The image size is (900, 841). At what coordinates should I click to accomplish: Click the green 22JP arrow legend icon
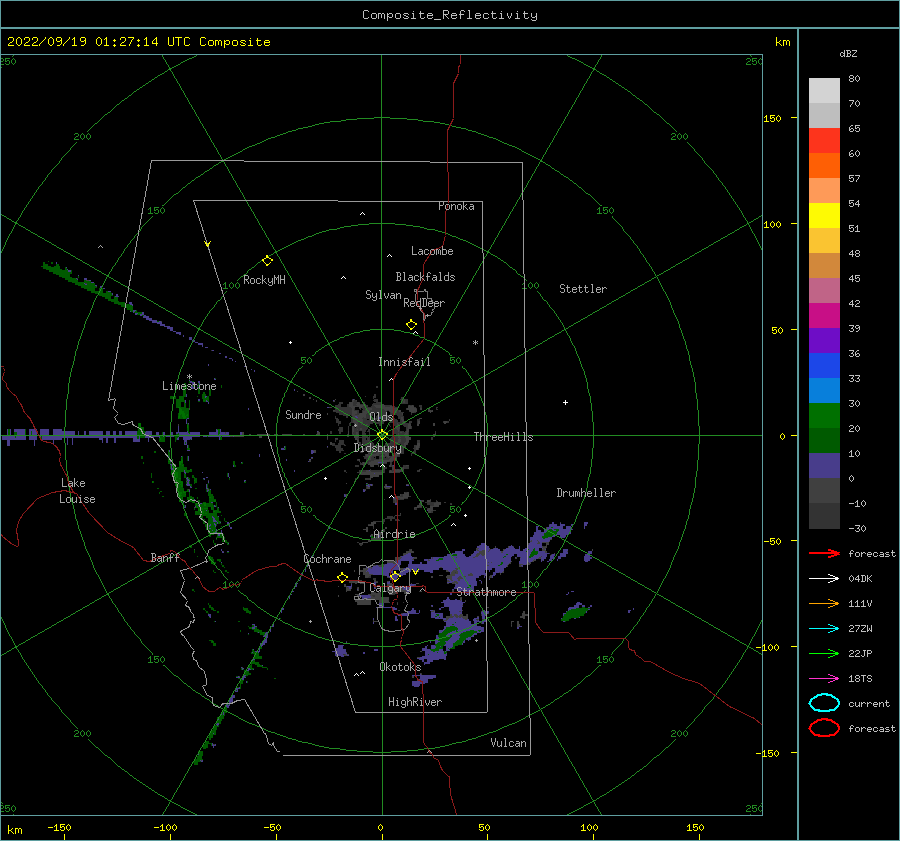coord(824,653)
